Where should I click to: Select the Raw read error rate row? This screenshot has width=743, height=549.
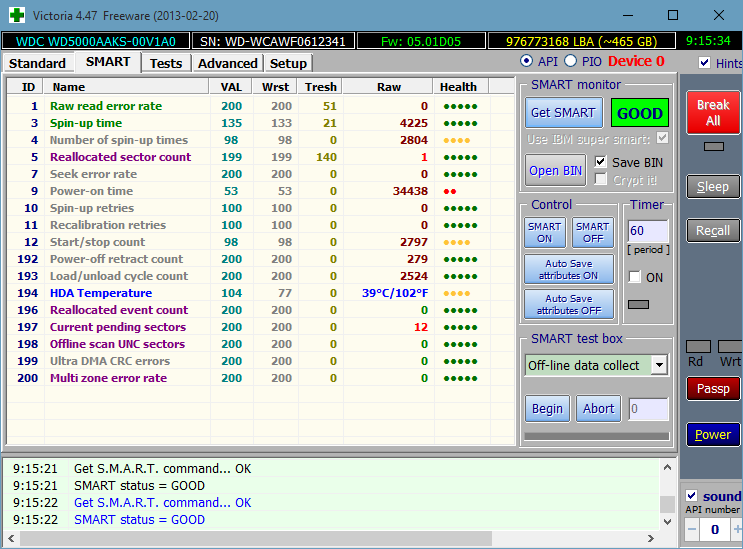click(x=261, y=106)
